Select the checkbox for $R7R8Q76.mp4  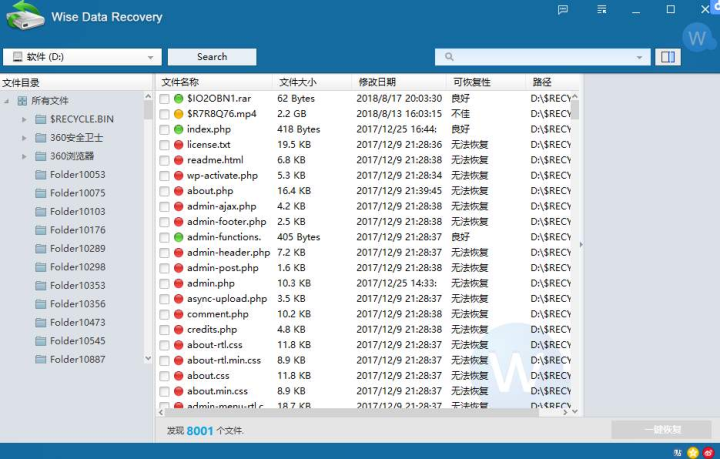(x=164, y=114)
